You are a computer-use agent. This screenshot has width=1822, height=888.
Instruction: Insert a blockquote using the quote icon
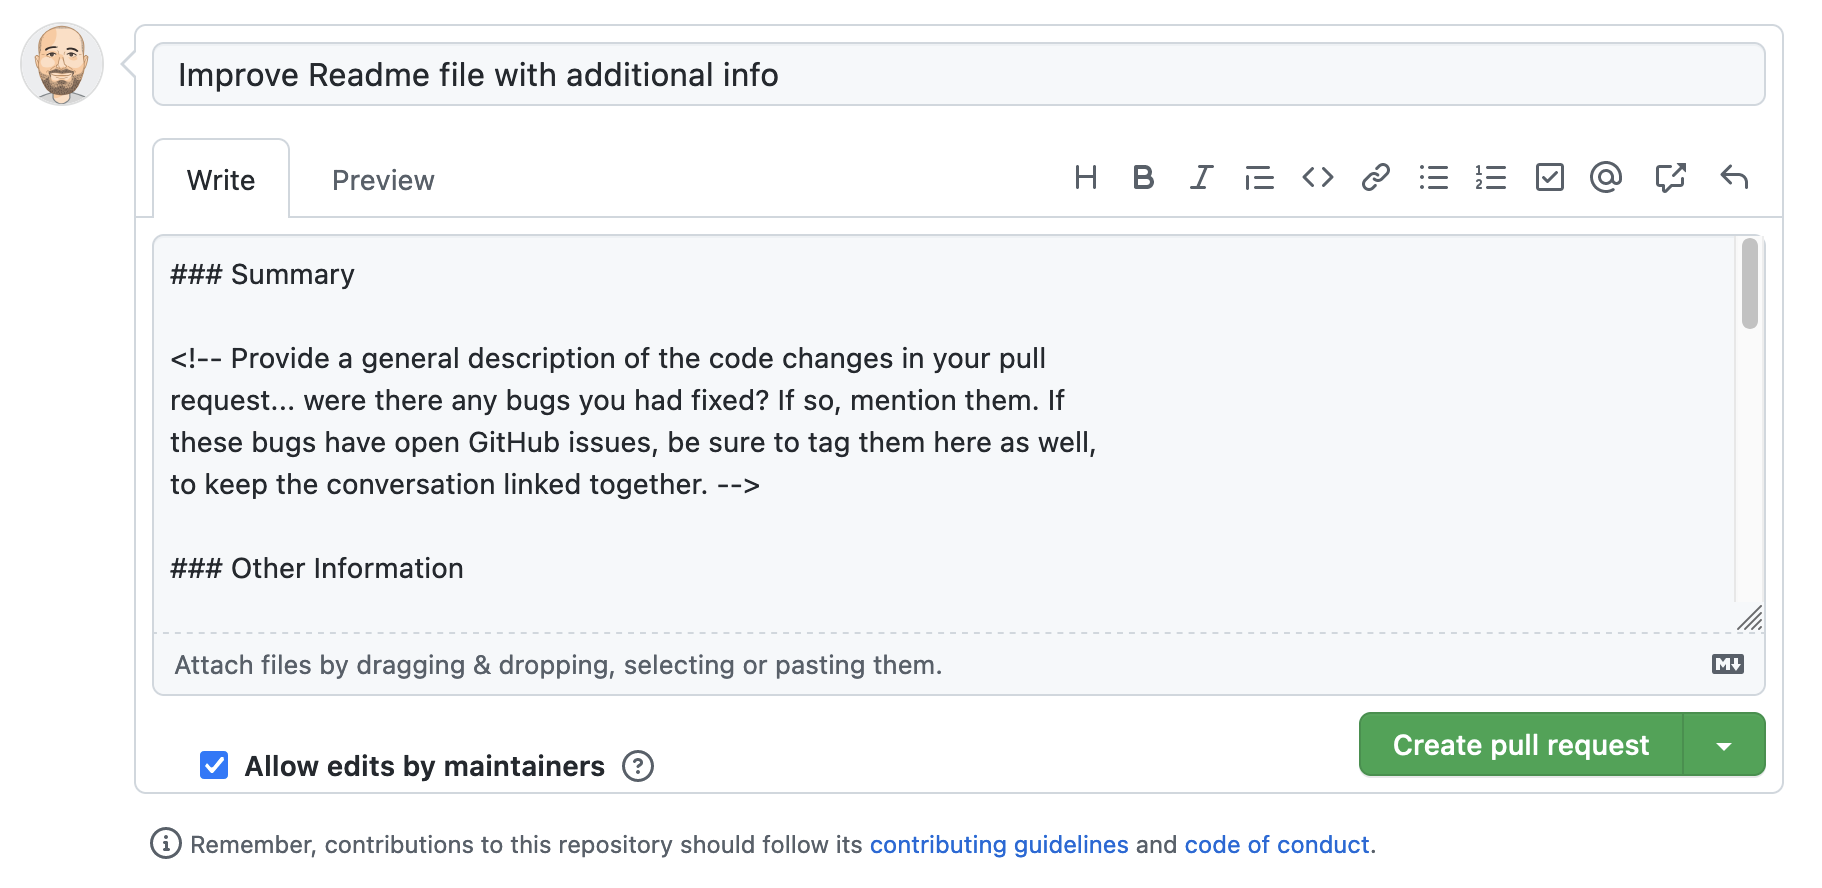coord(1259,177)
